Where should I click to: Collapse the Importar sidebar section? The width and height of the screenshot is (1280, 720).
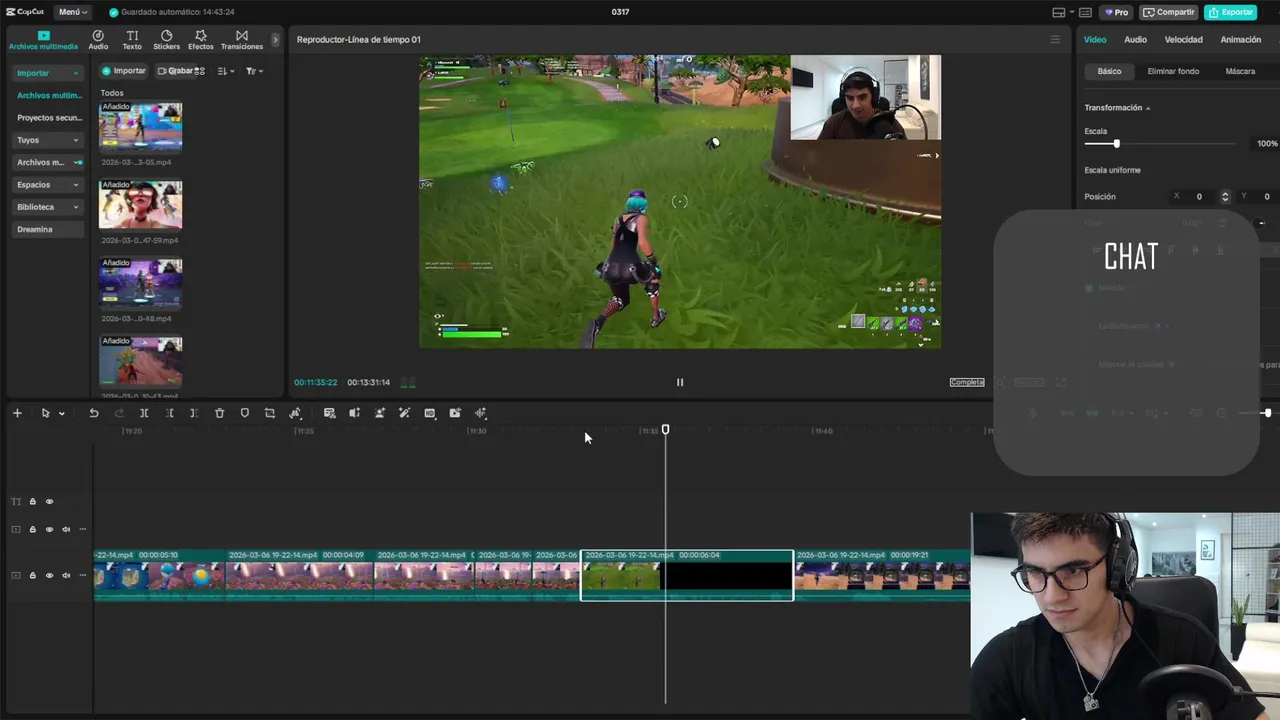pos(76,73)
